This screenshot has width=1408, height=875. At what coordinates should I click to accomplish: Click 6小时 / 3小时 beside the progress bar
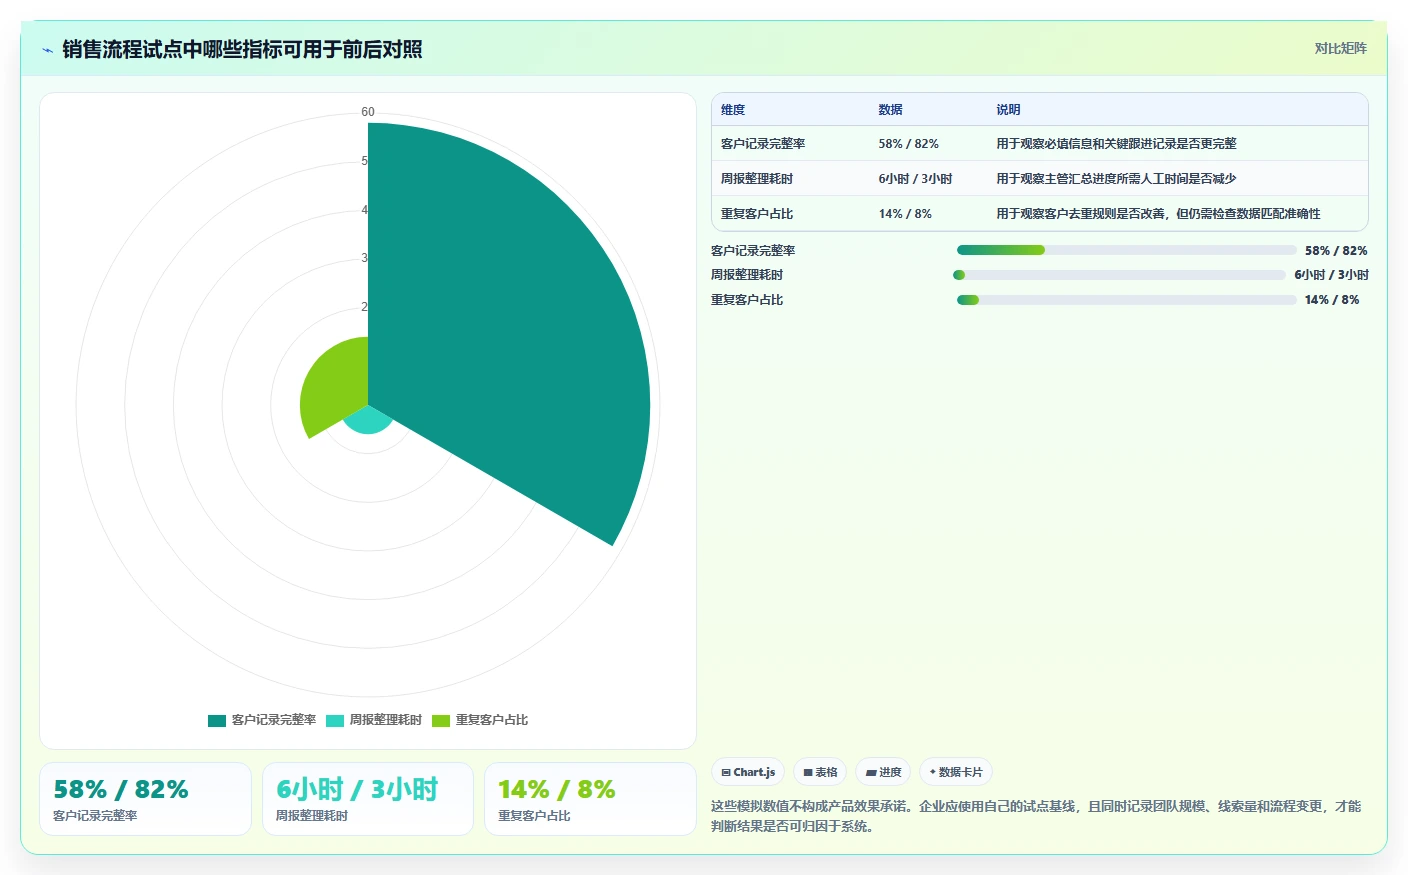[x=1331, y=275]
